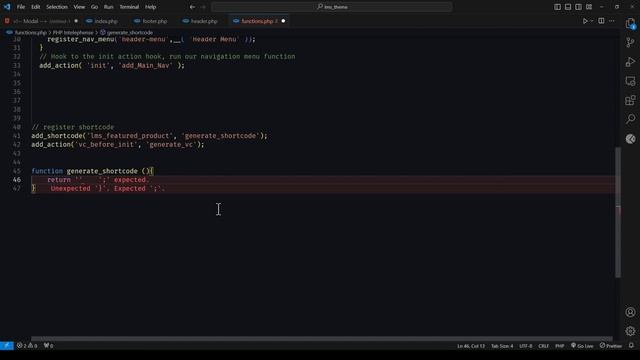Screen dimensions: 640x360
Task: Click the Prettier status bar item
Action: click(611, 346)
